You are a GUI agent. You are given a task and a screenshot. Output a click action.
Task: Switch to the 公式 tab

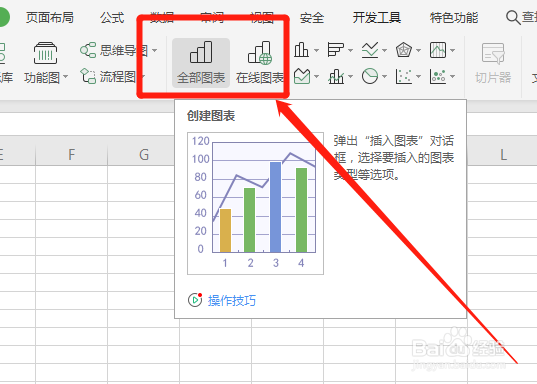click(112, 17)
